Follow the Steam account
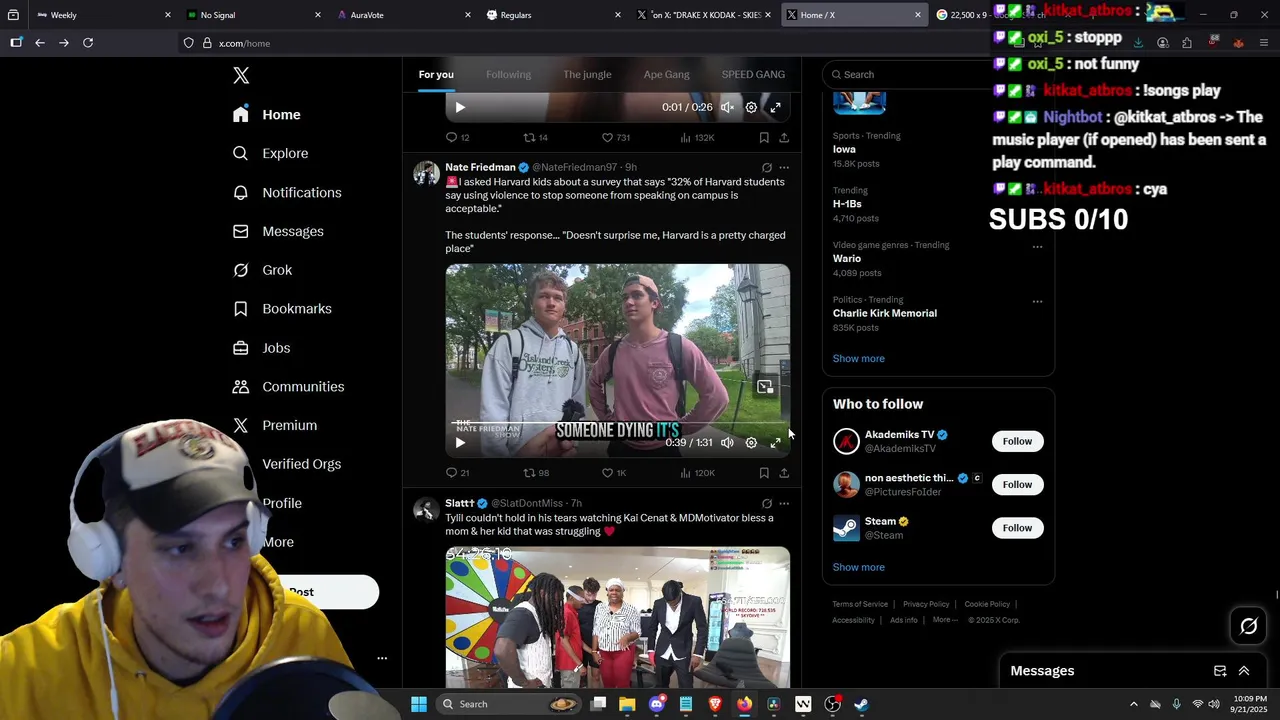The width and height of the screenshot is (1280, 720). pos(1017,528)
